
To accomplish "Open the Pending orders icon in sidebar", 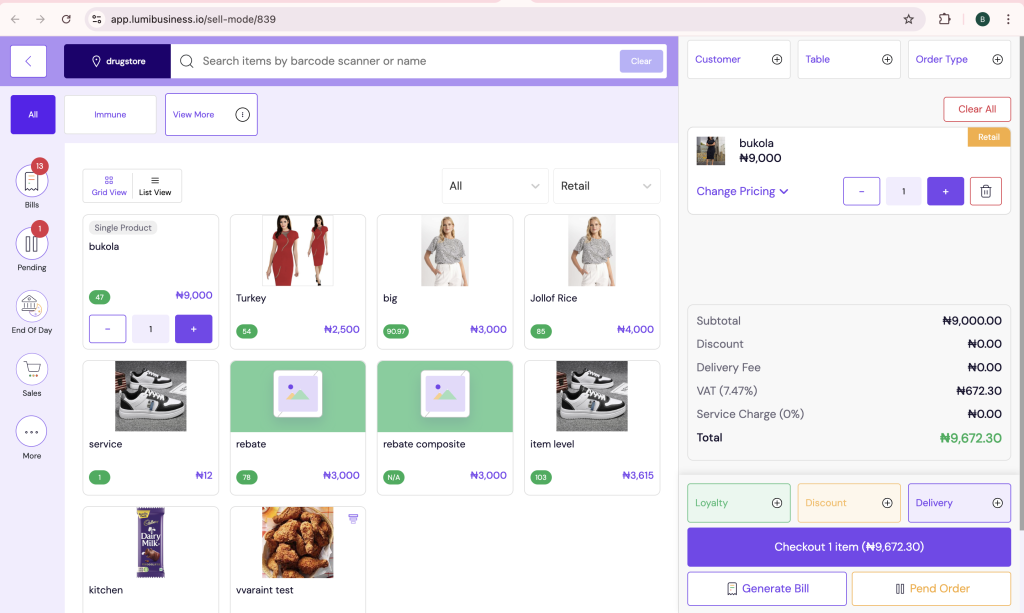I will click(x=31, y=245).
